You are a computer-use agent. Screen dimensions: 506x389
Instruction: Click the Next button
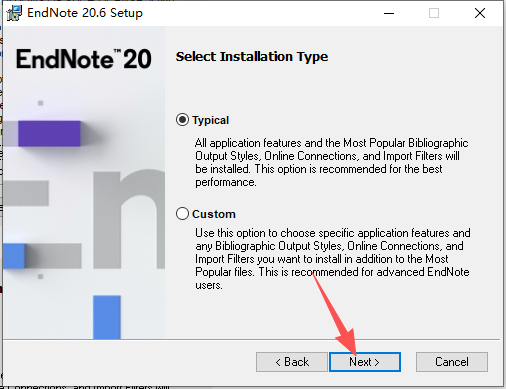click(365, 362)
